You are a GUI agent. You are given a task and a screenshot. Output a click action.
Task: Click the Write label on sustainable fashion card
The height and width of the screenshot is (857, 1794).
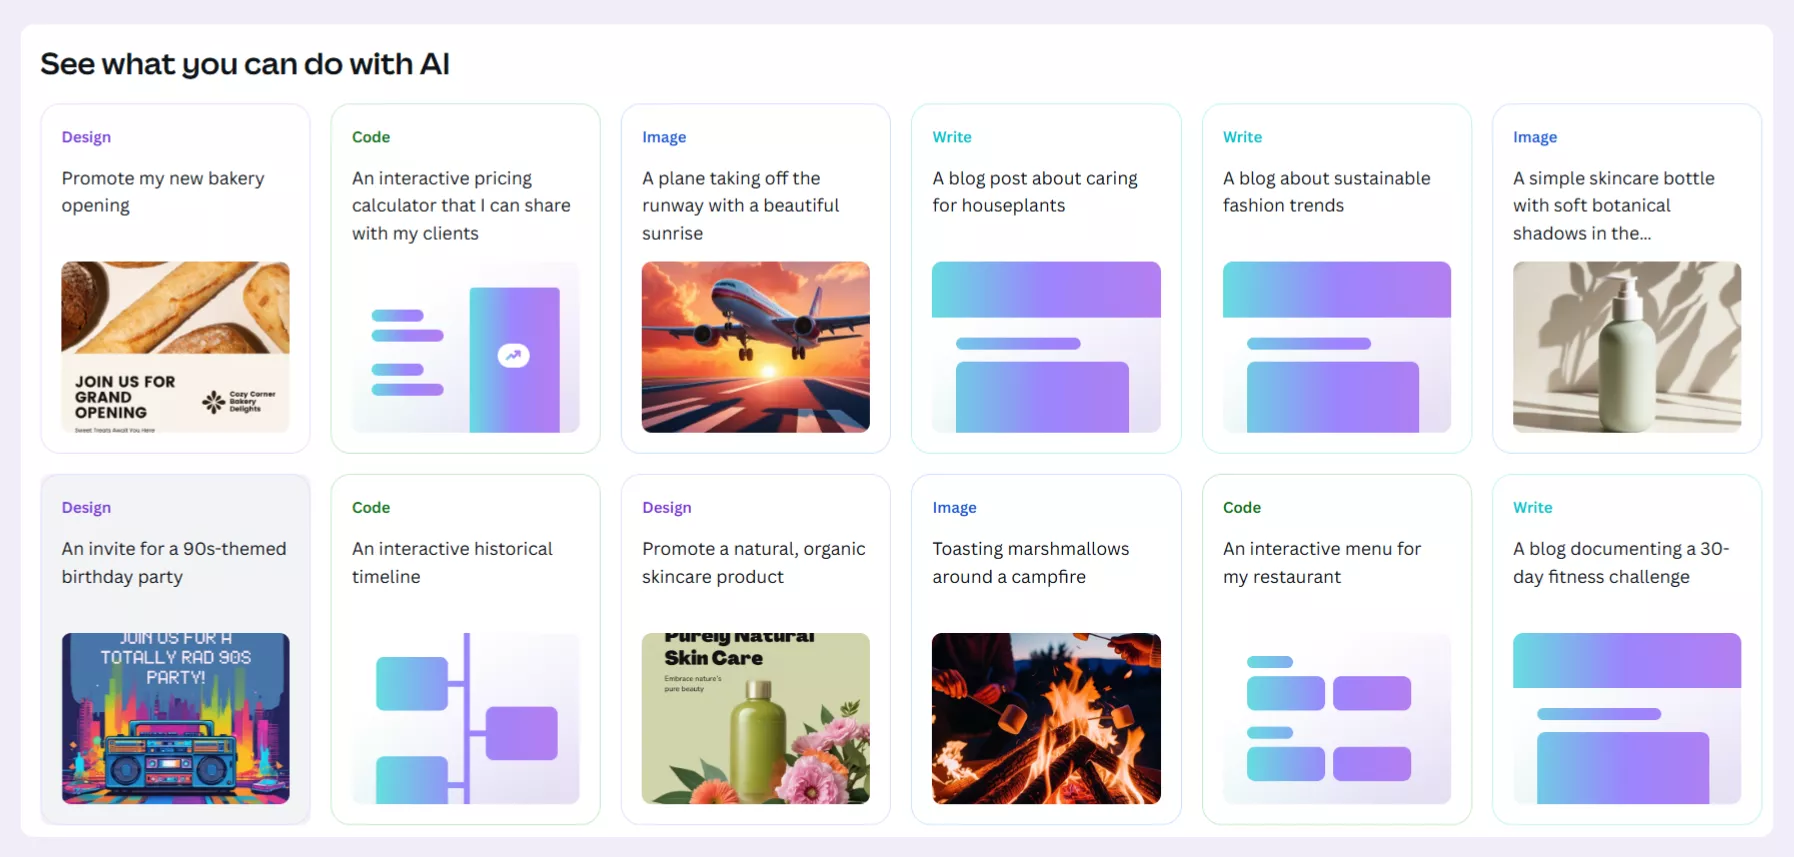pyautogui.click(x=1242, y=137)
